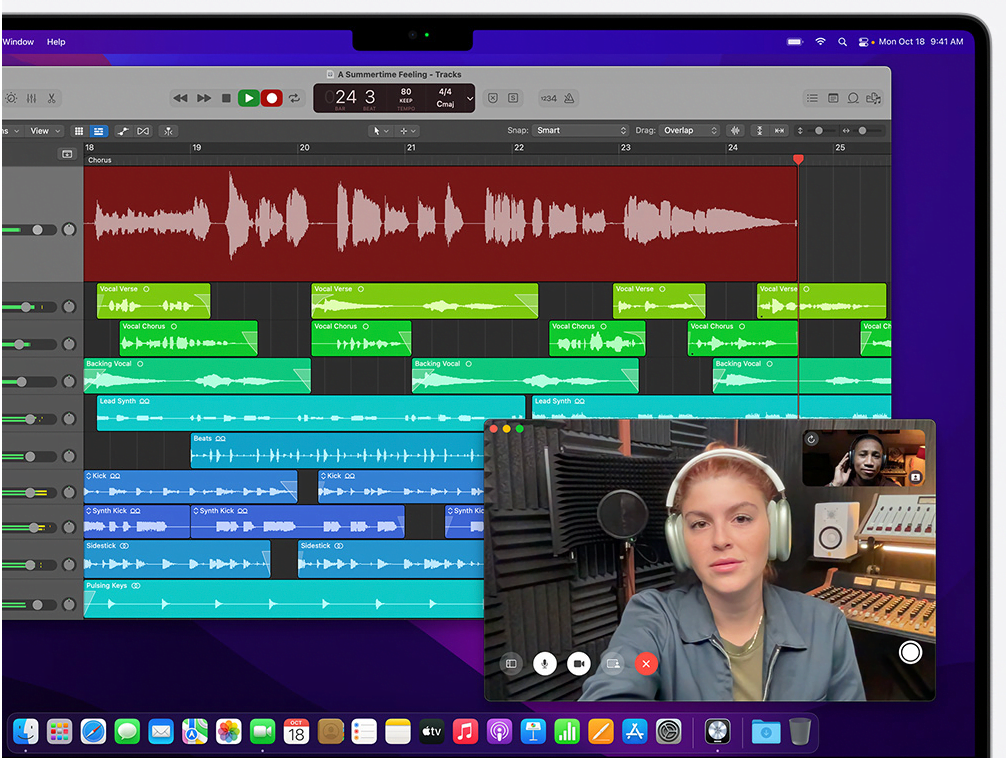
Task: Open the Smart Controls panel
Action: 12,98
